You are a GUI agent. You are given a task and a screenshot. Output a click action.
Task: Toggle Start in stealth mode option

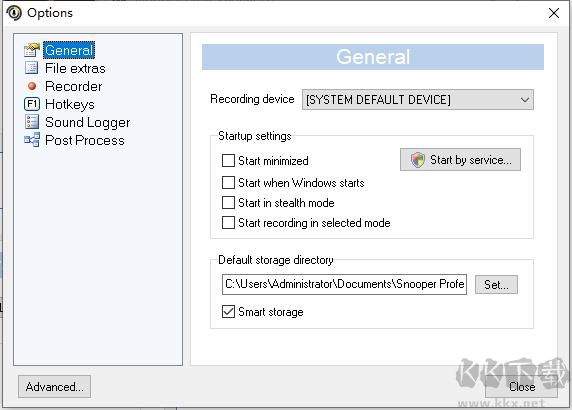click(228, 202)
